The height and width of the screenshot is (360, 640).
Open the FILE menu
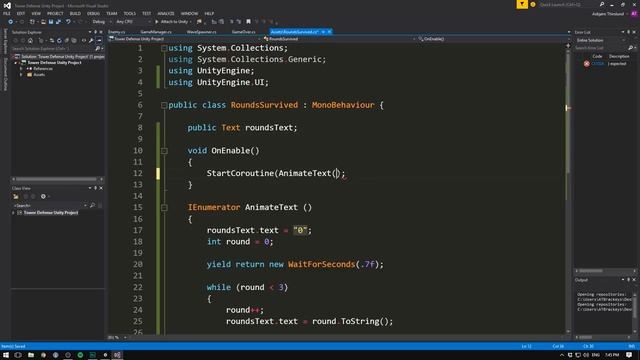[x=7, y=13]
